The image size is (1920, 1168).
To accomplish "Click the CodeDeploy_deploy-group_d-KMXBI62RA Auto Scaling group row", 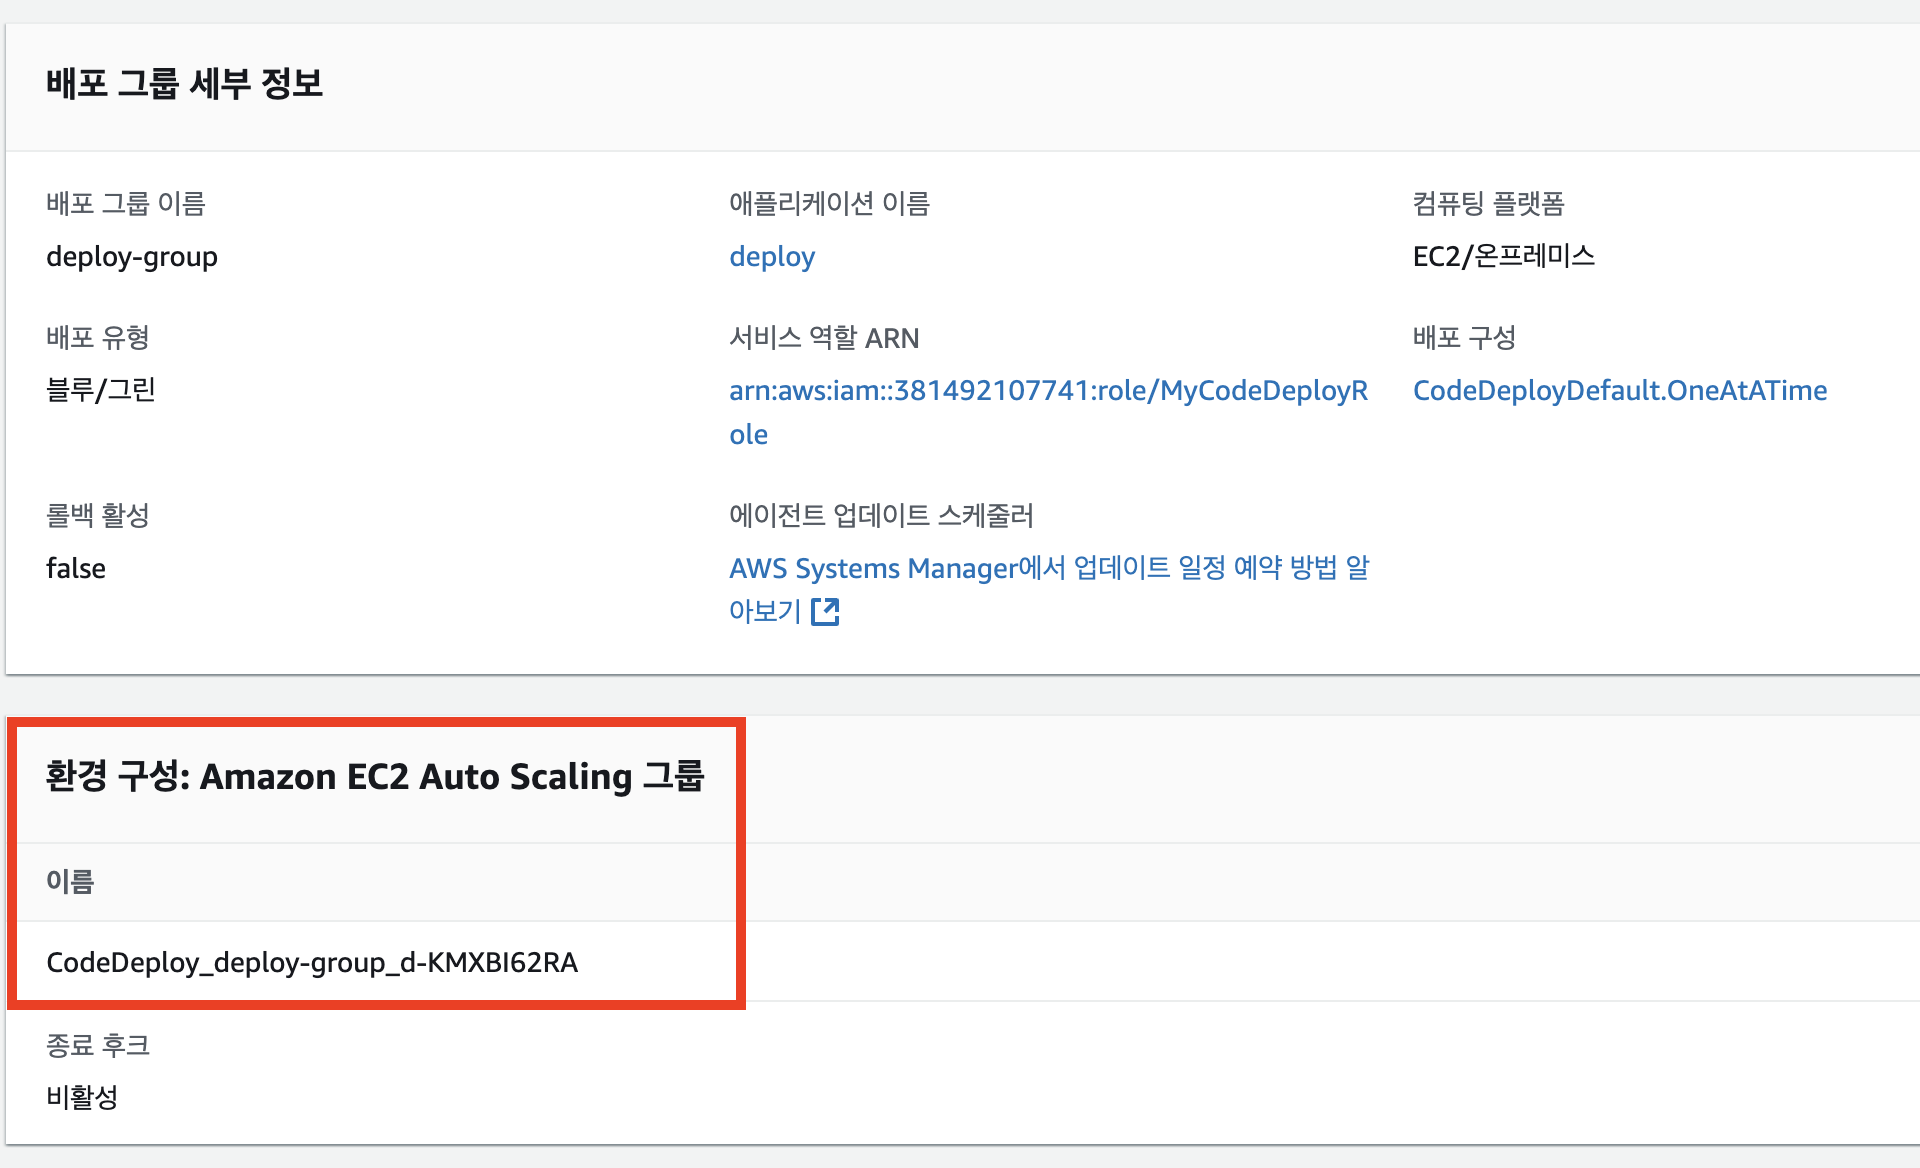I will [x=312, y=962].
